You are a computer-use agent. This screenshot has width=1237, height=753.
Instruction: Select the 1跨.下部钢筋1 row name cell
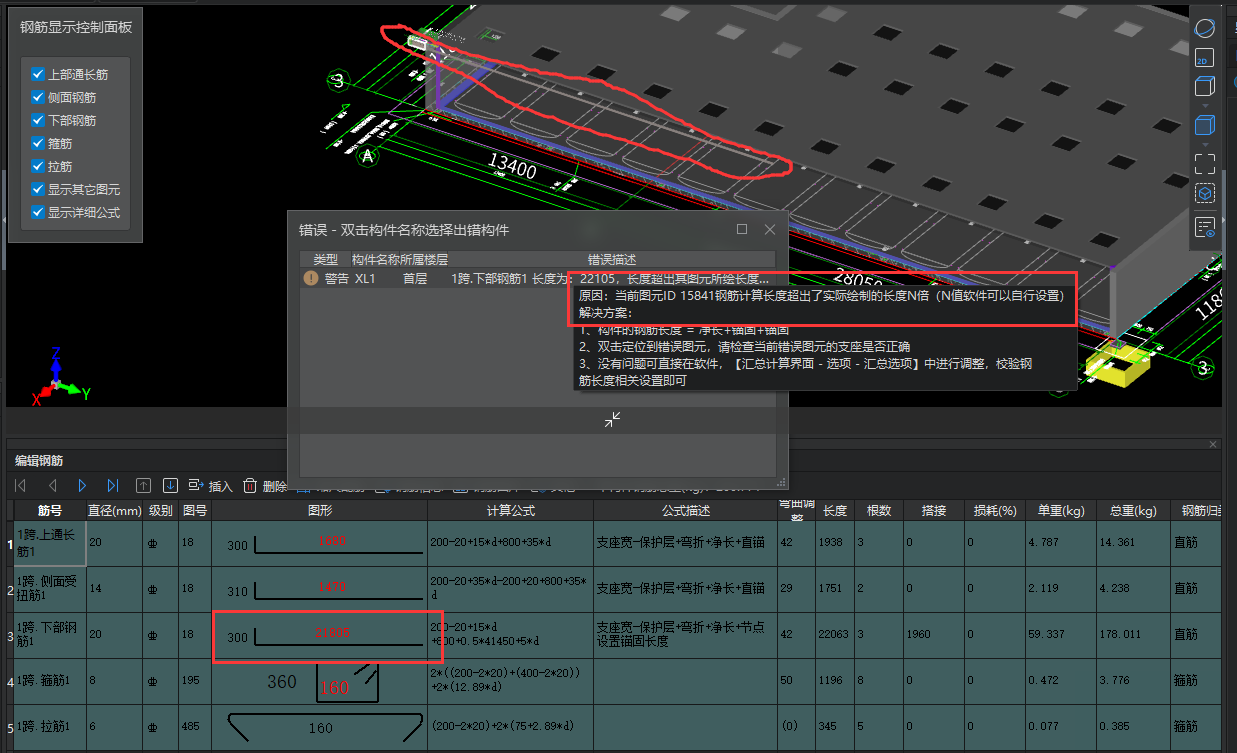pyautogui.click(x=50, y=635)
